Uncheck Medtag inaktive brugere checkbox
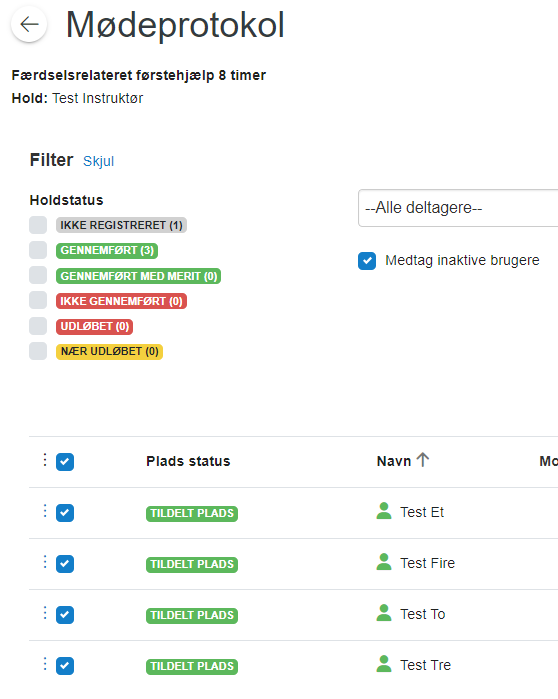Image resolution: width=558 pixels, height=699 pixels. (367, 261)
